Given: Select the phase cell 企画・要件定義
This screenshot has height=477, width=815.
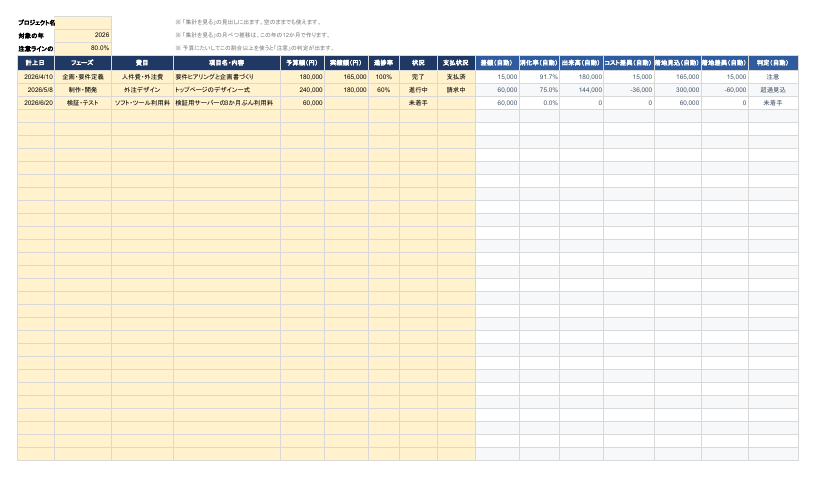Looking at the screenshot, I should pos(83,77).
